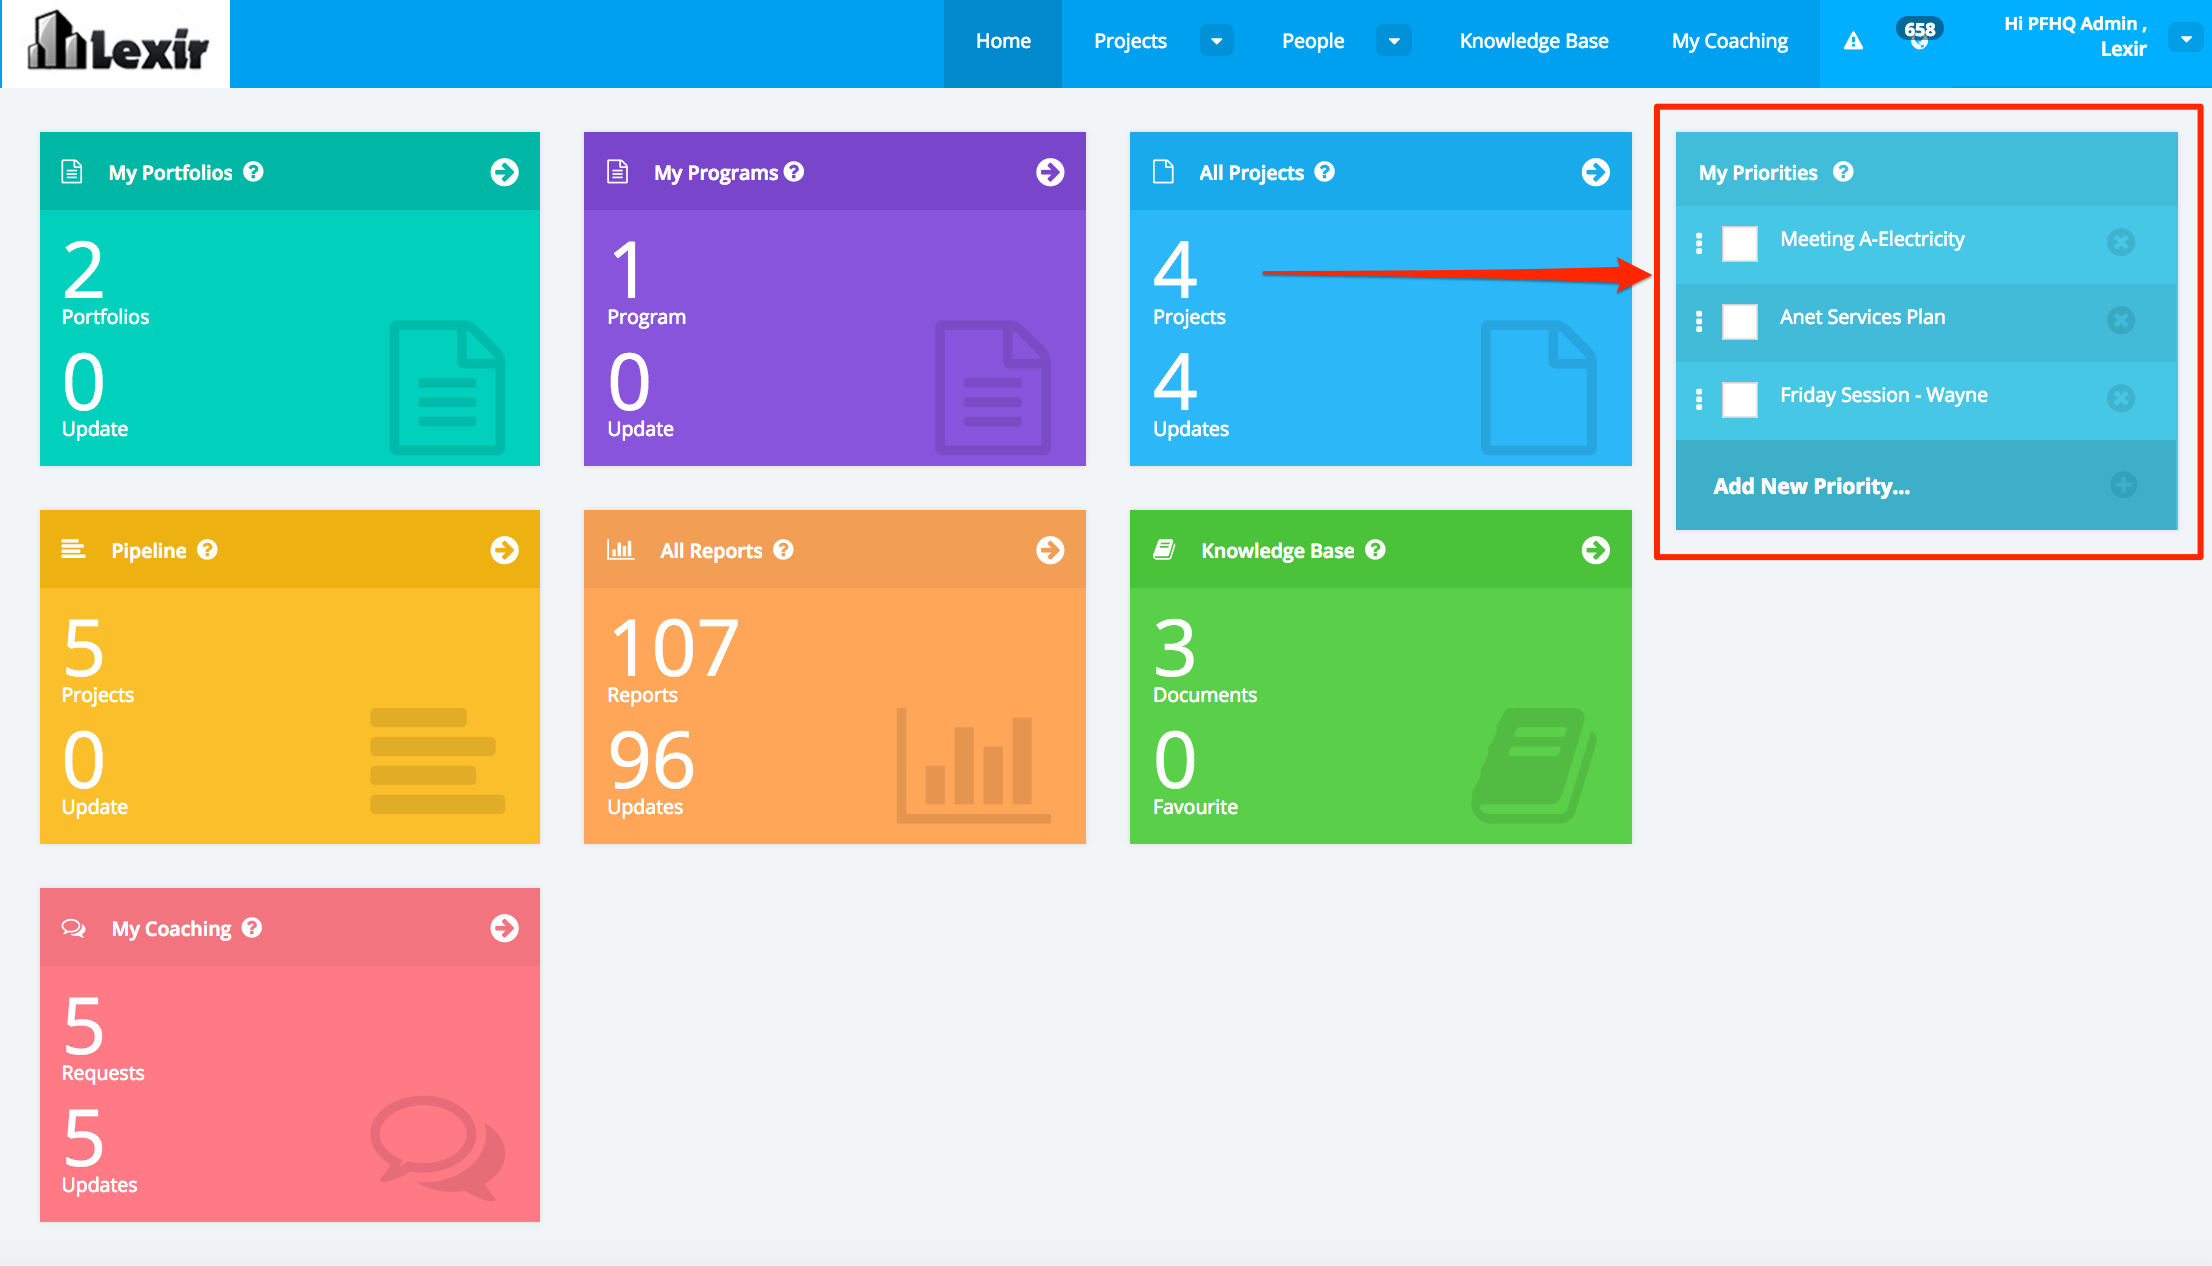
Task: Open the user account dropdown arrow
Action: click(x=2185, y=39)
